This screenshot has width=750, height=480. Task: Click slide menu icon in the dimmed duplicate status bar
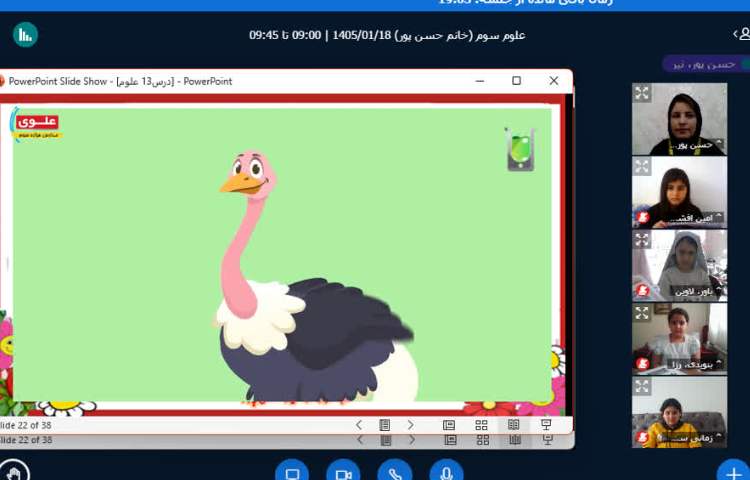(x=386, y=440)
